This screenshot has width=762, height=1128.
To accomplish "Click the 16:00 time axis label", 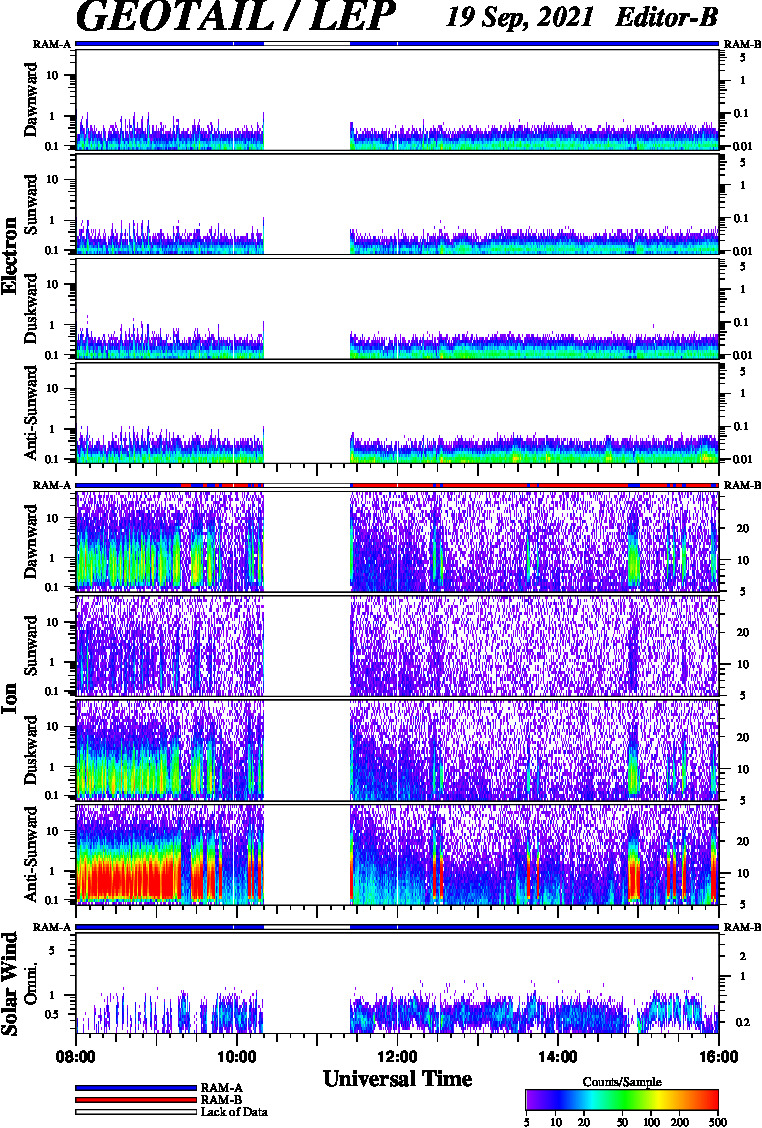I will 718,1057.
